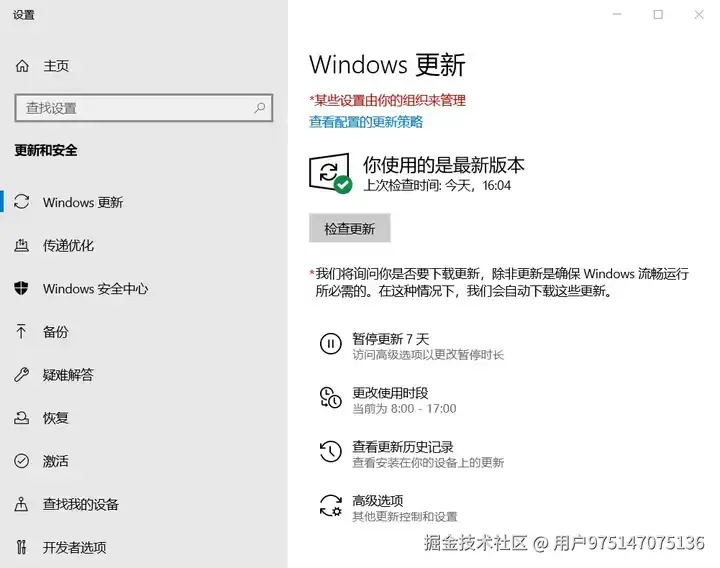The width and height of the screenshot is (720, 568).
Task: Click the 更新和安全 section heading
Action: [46, 150]
